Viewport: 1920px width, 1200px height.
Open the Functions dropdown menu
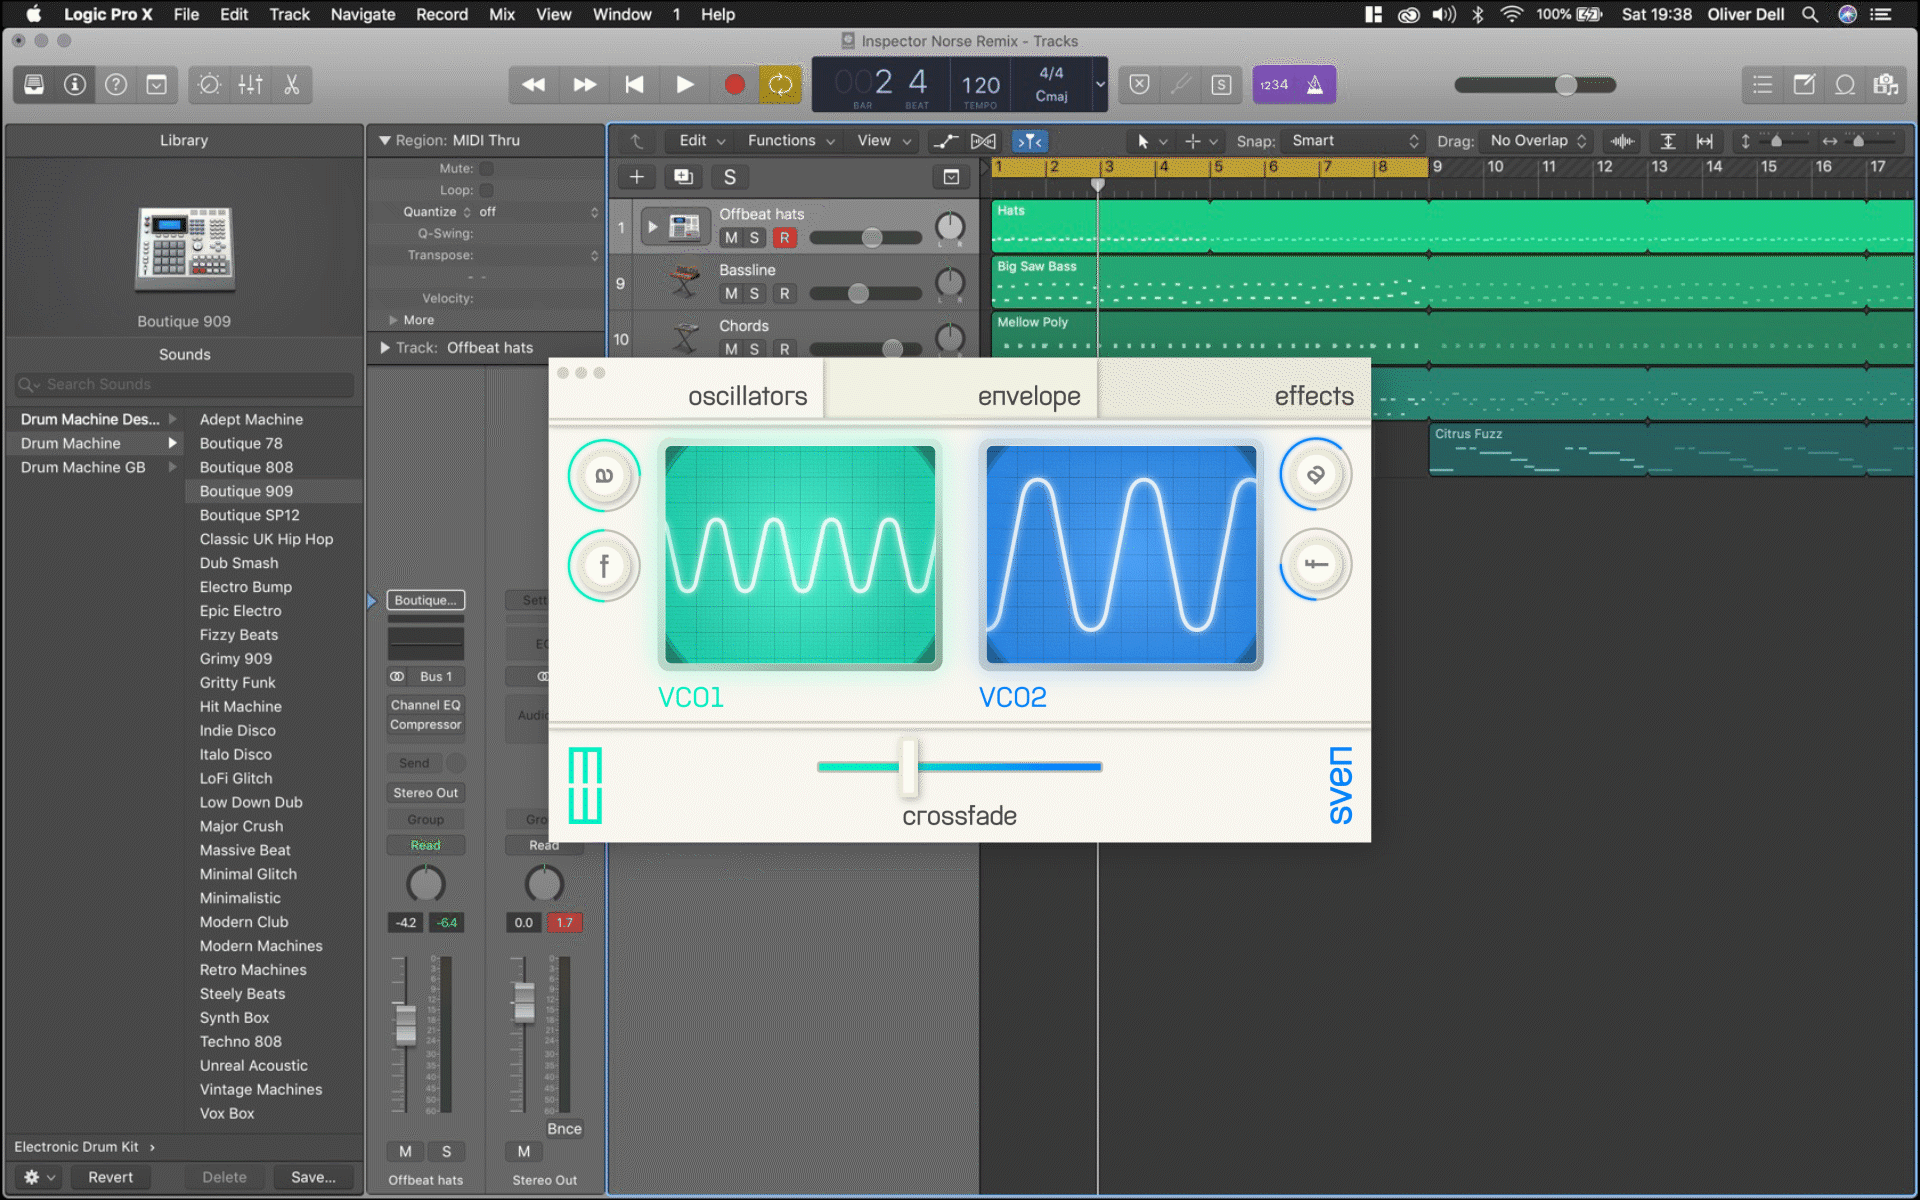791,141
